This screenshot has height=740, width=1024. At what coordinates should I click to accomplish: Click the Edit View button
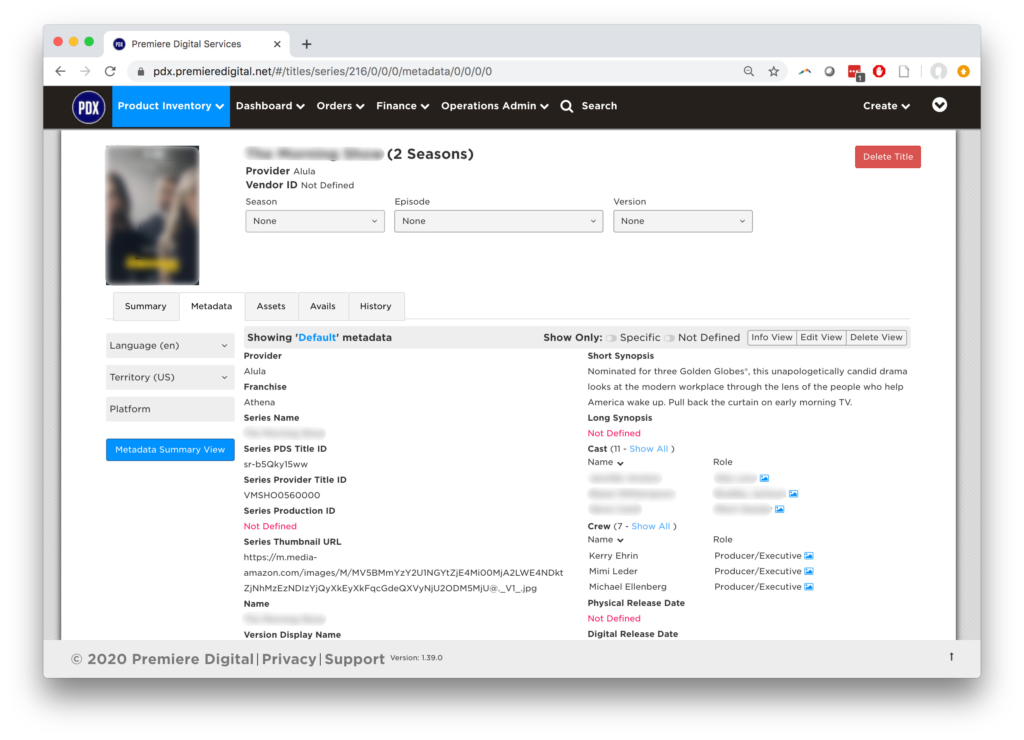(821, 338)
